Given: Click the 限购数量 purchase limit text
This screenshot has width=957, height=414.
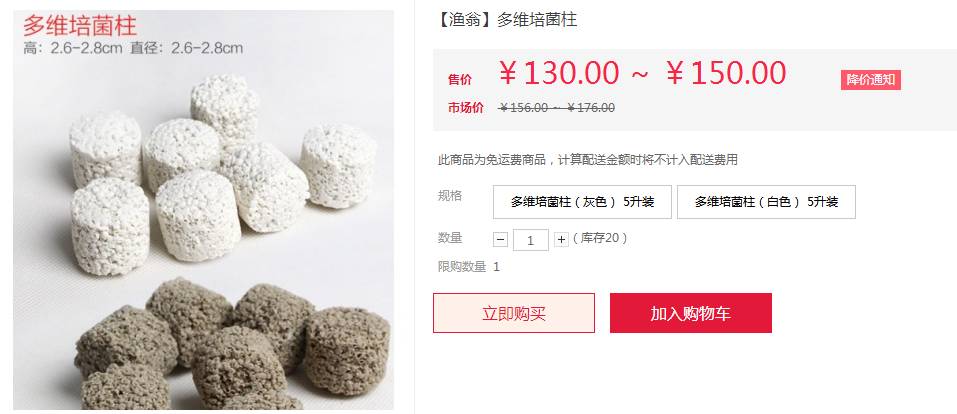Looking at the screenshot, I should click(x=469, y=267).
